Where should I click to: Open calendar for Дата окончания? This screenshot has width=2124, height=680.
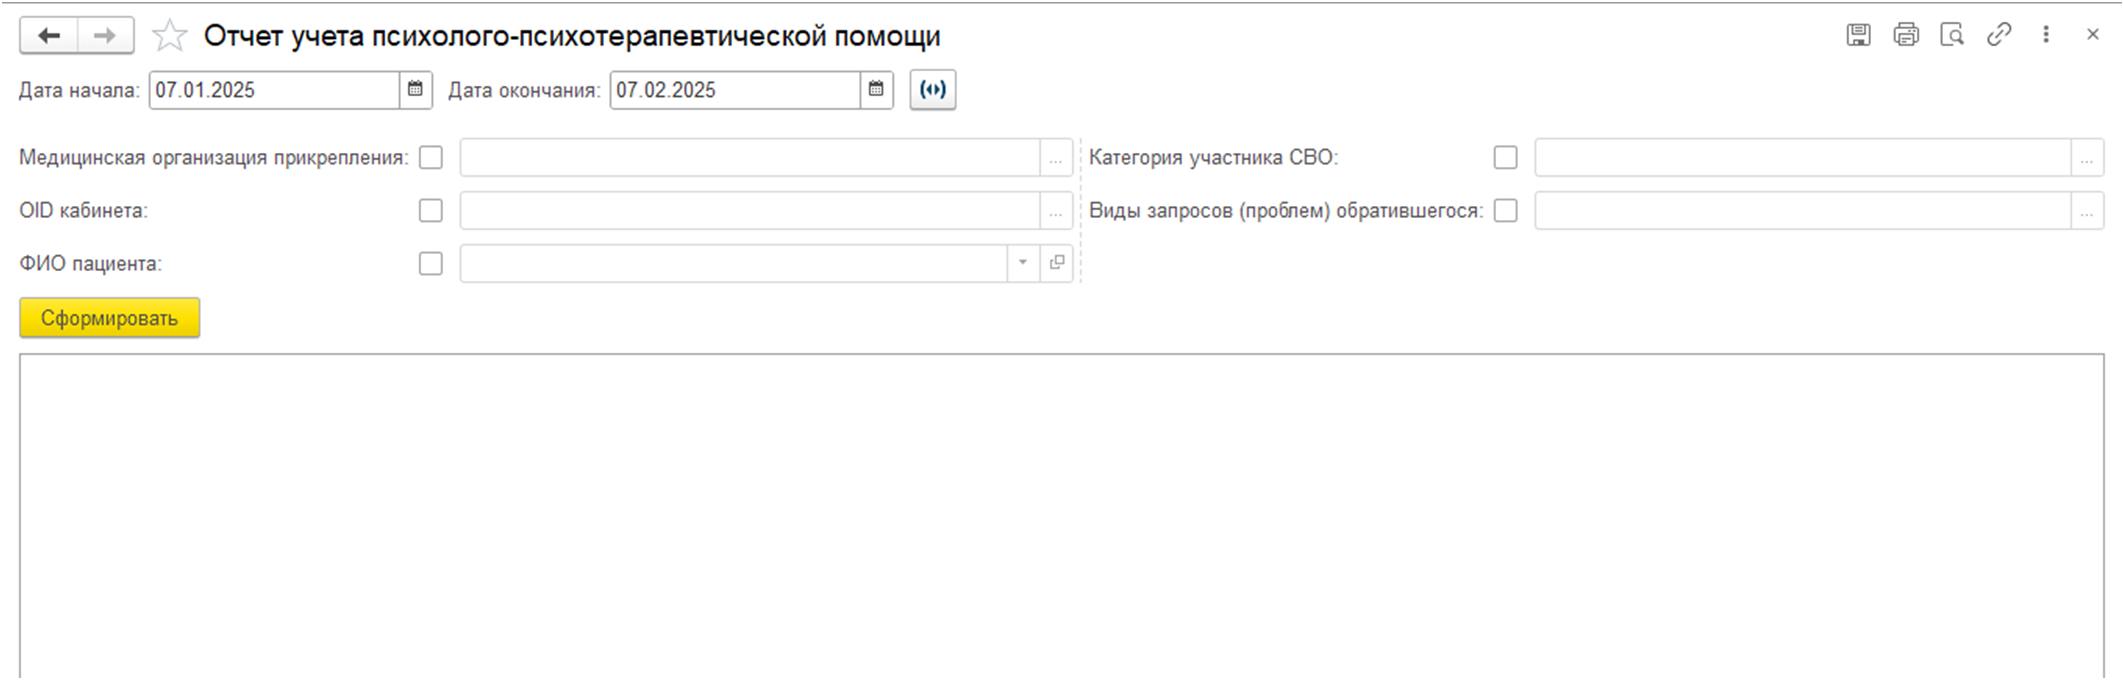pos(876,90)
